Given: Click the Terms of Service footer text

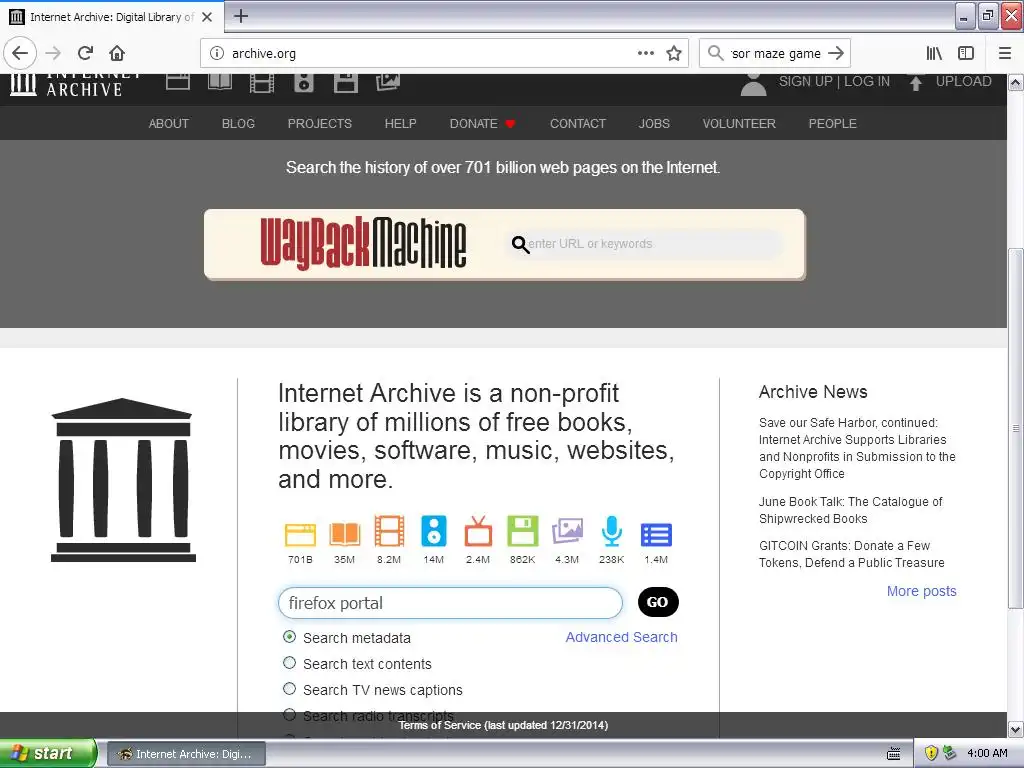Looking at the screenshot, I should click(504, 725).
